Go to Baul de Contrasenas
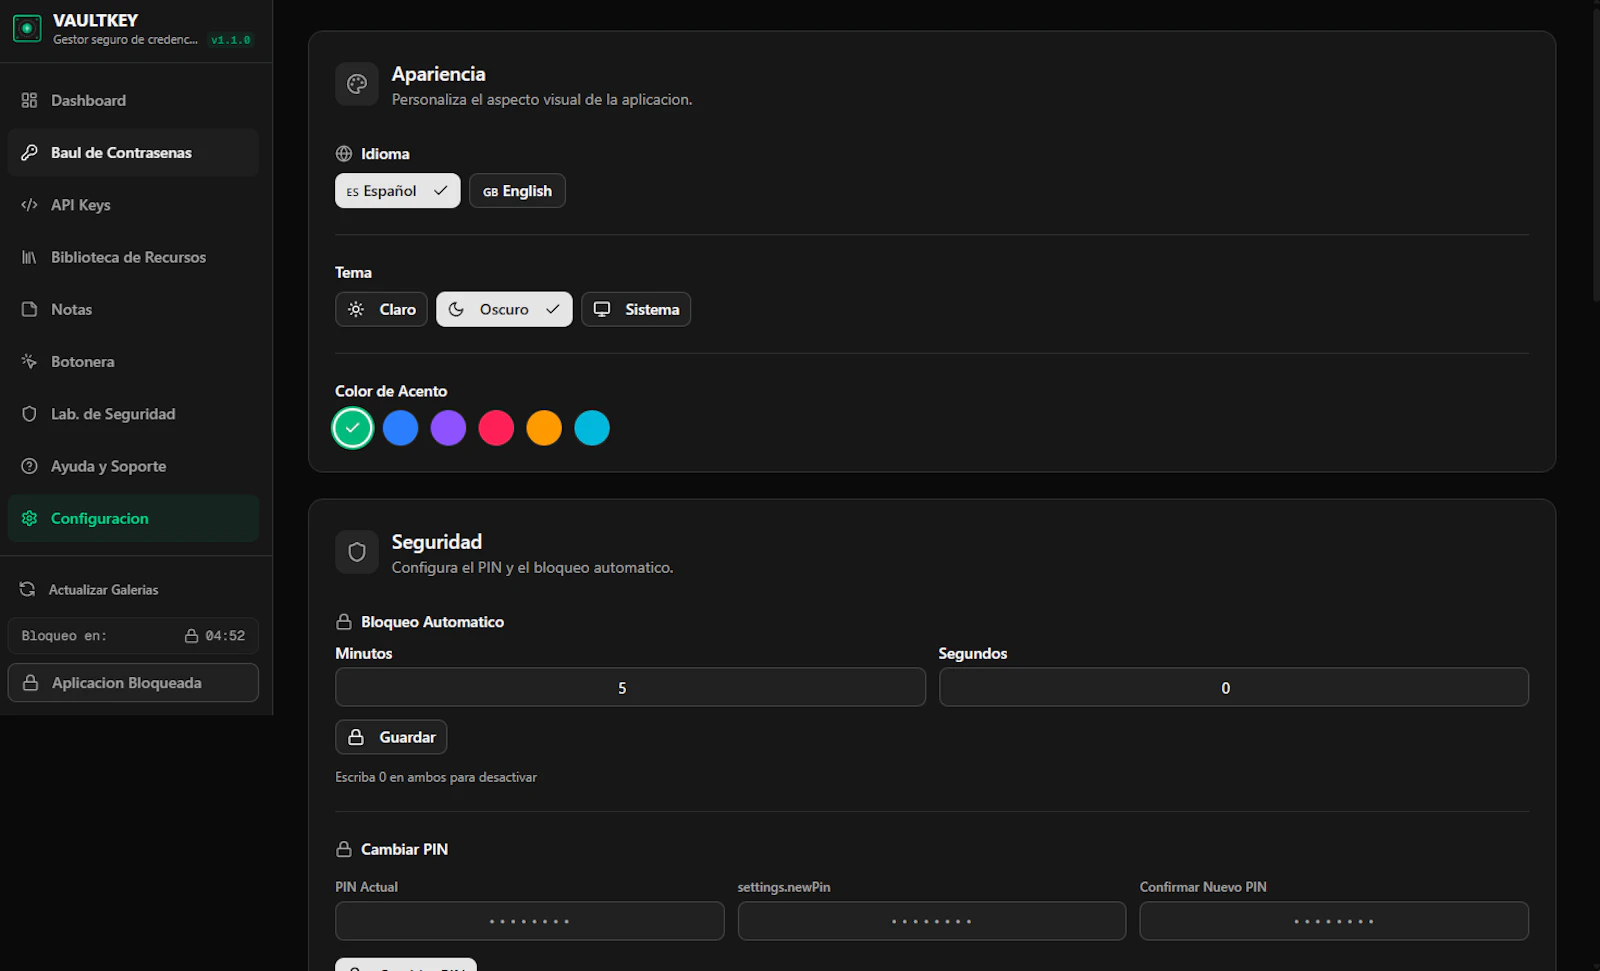Image resolution: width=1600 pixels, height=971 pixels. (133, 153)
